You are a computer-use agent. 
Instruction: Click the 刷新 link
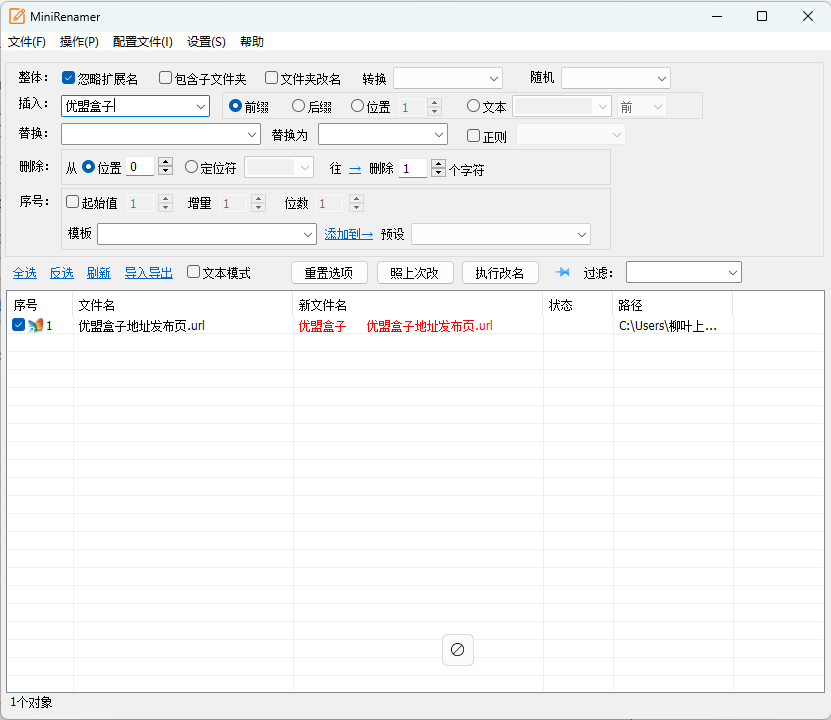(99, 273)
